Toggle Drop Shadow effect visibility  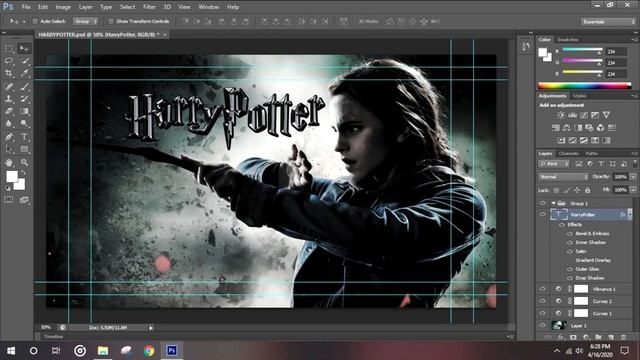(x=570, y=278)
